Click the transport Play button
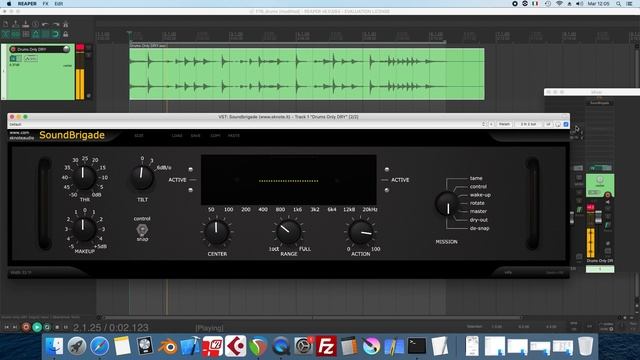Screen dimensions: 640x360 [37, 327]
